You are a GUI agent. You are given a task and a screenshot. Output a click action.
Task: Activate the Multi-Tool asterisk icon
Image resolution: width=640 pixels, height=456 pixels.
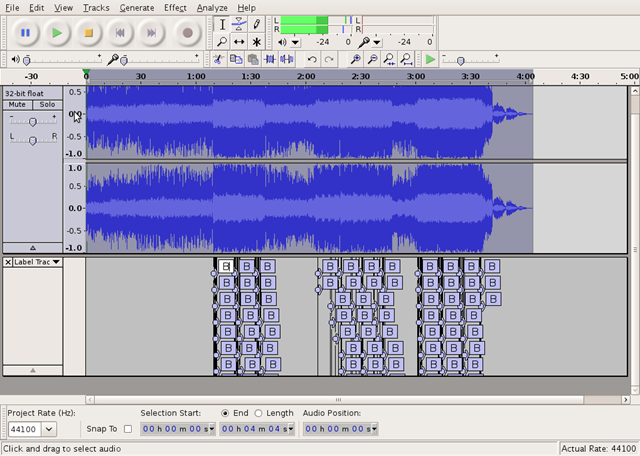[x=256, y=42]
